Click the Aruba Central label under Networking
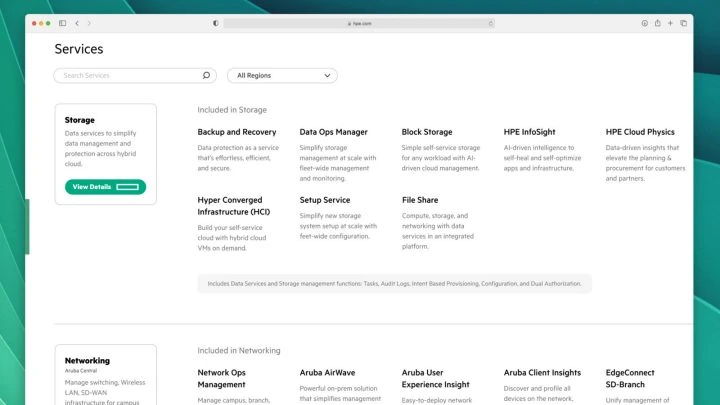The image size is (720, 405). click(81, 371)
